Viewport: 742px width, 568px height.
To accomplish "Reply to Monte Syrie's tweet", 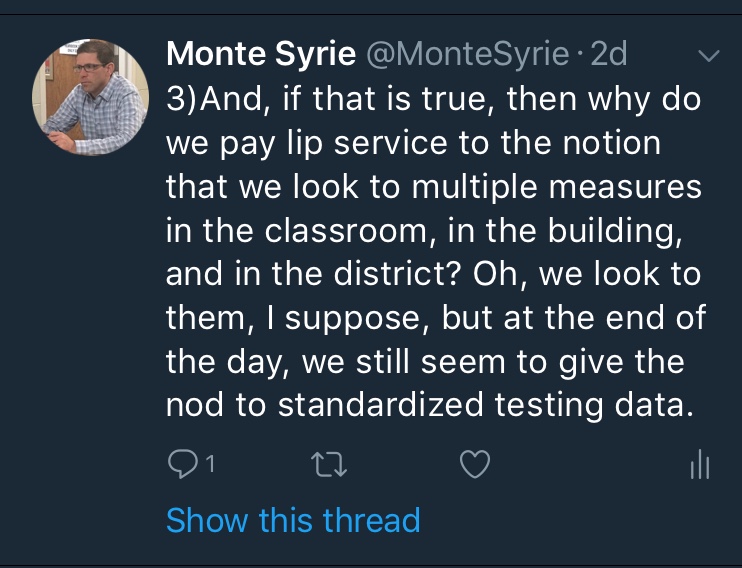I will (182, 464).
